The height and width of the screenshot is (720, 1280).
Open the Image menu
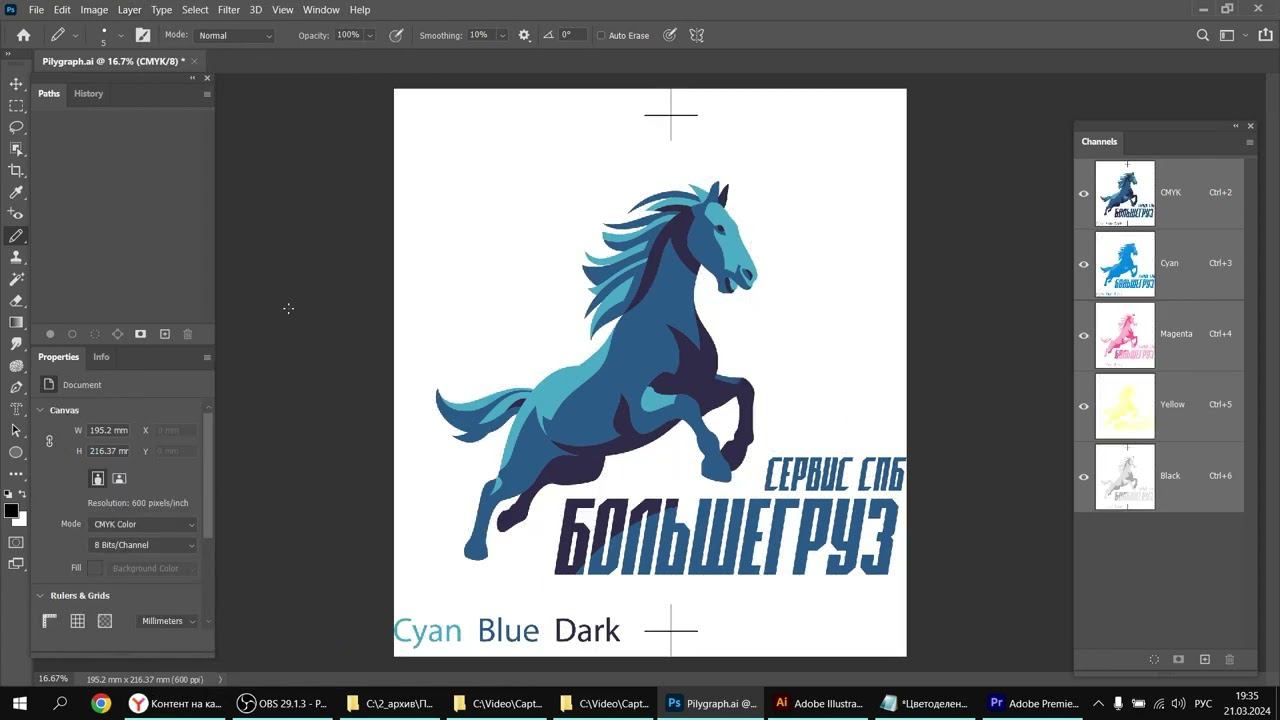pos(94,10)
